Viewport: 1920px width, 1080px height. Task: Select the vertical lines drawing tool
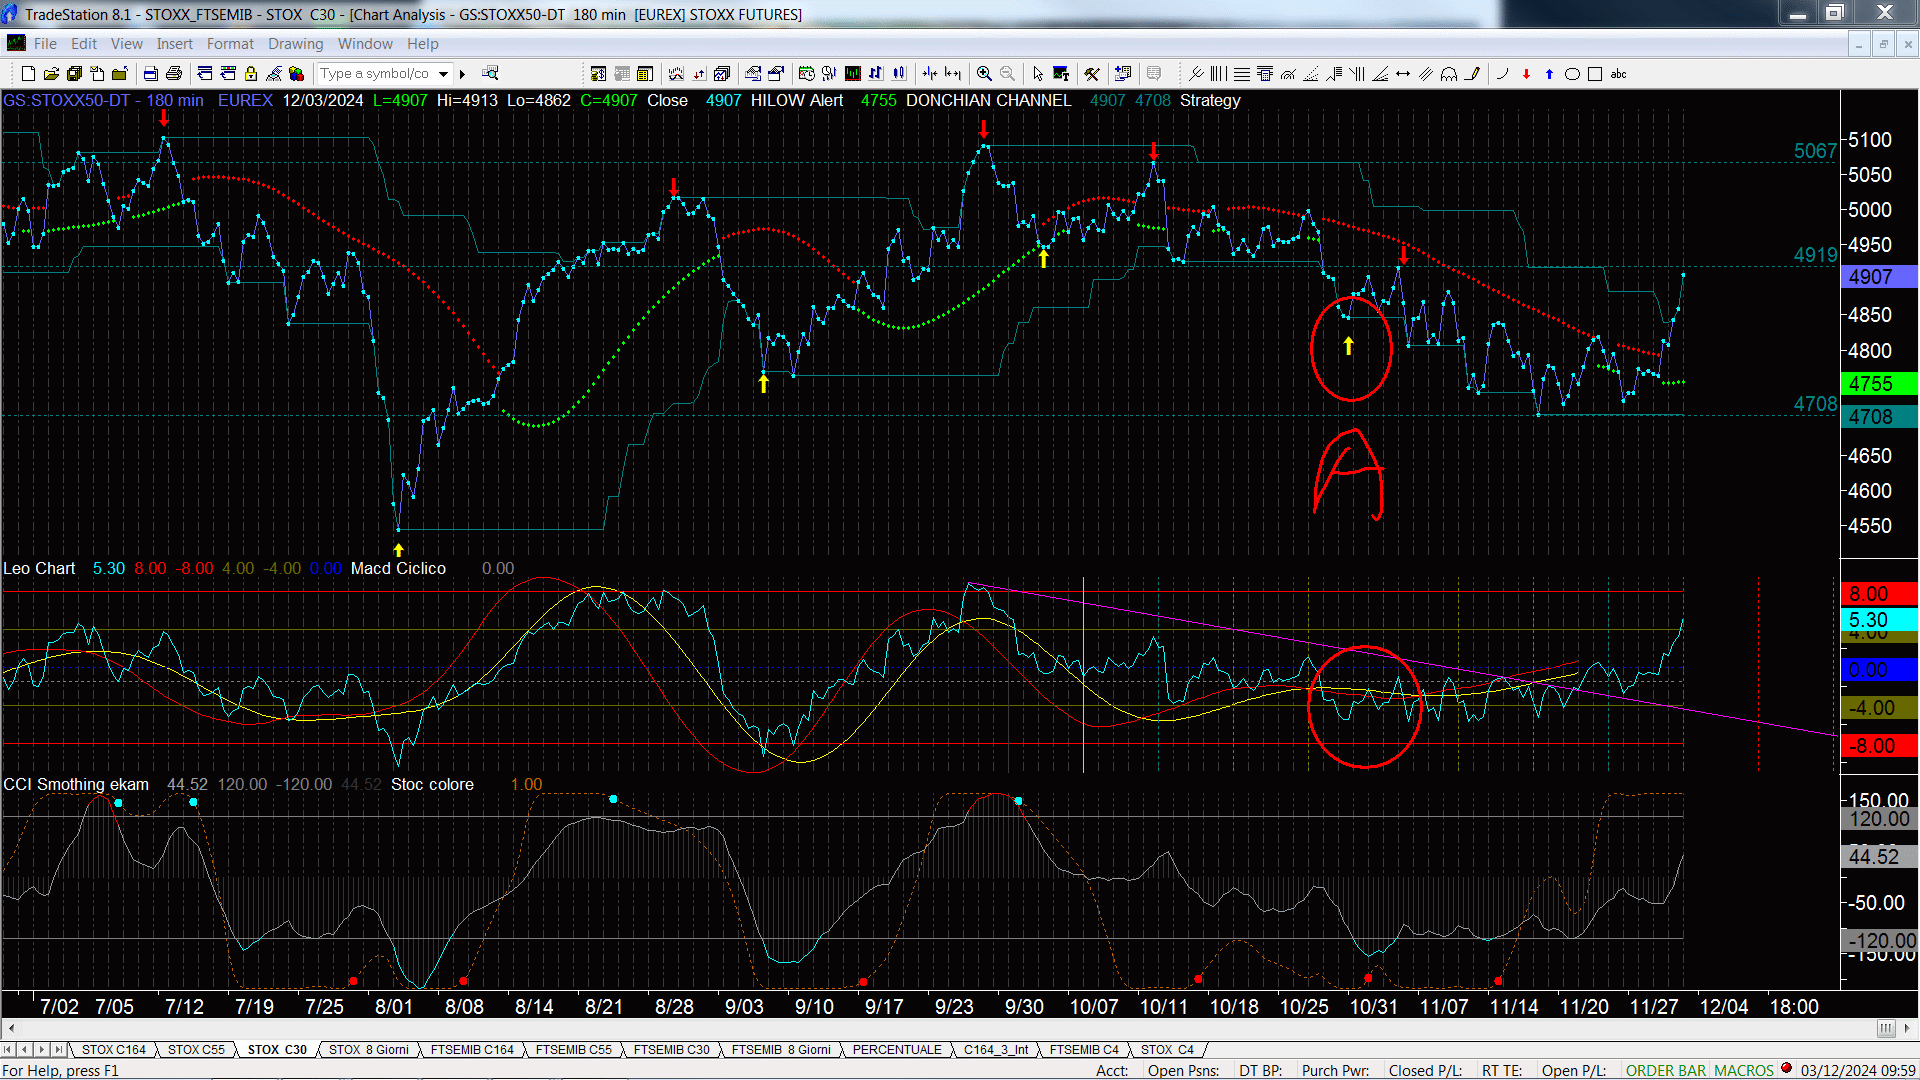click(x=1218, y=74)
